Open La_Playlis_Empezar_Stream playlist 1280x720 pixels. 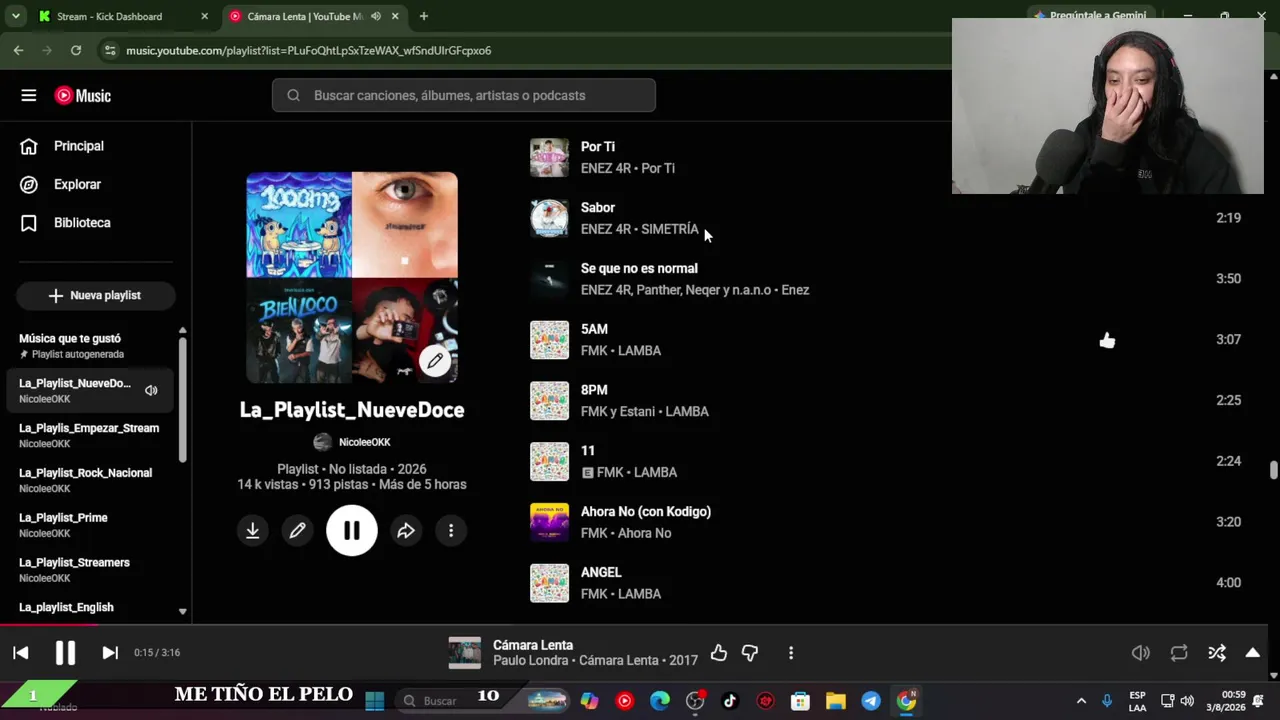tap(90, 435)
